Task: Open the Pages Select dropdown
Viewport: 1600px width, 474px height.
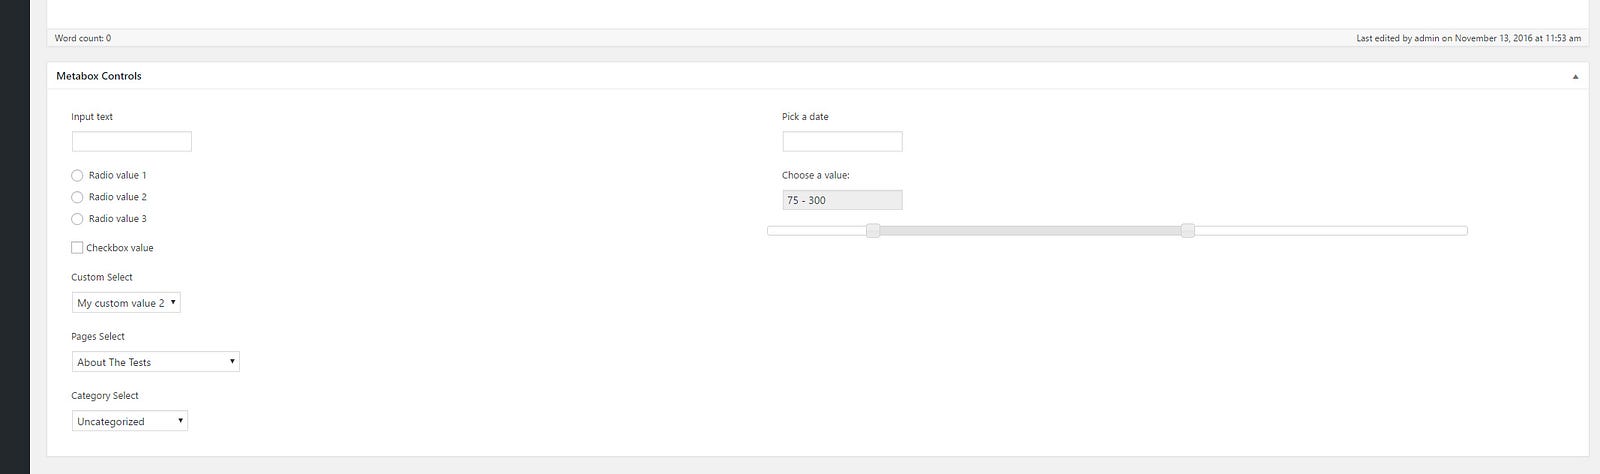Action: (x=156, y=362)
